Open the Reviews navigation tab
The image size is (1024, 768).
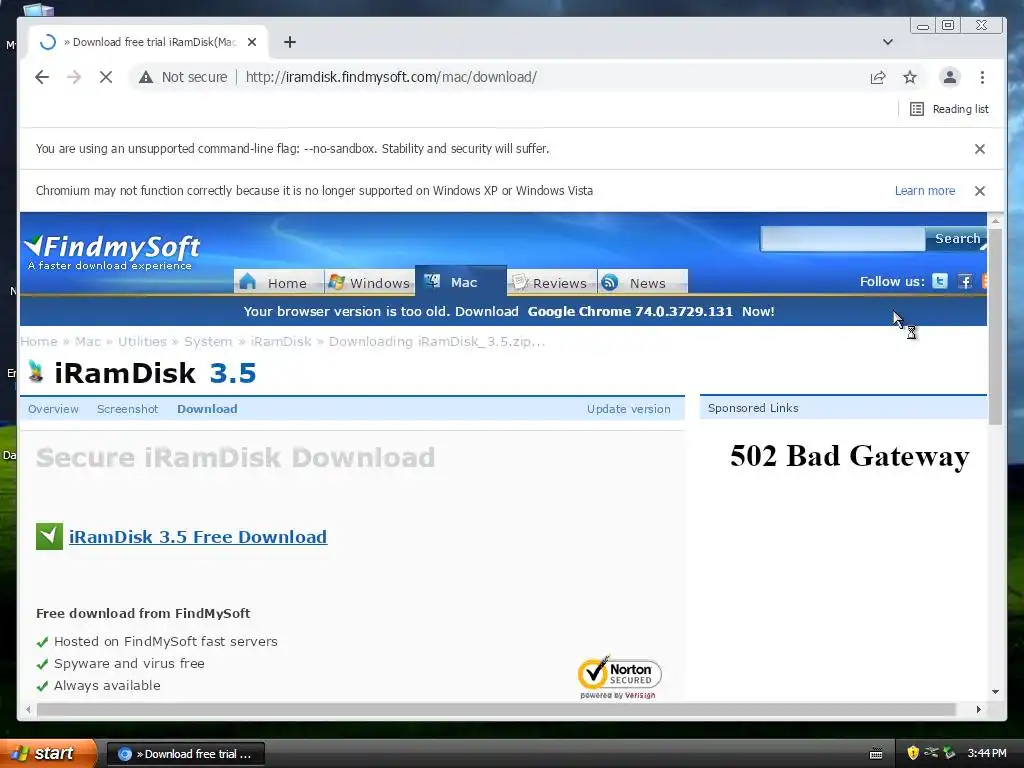coord(552,282)
